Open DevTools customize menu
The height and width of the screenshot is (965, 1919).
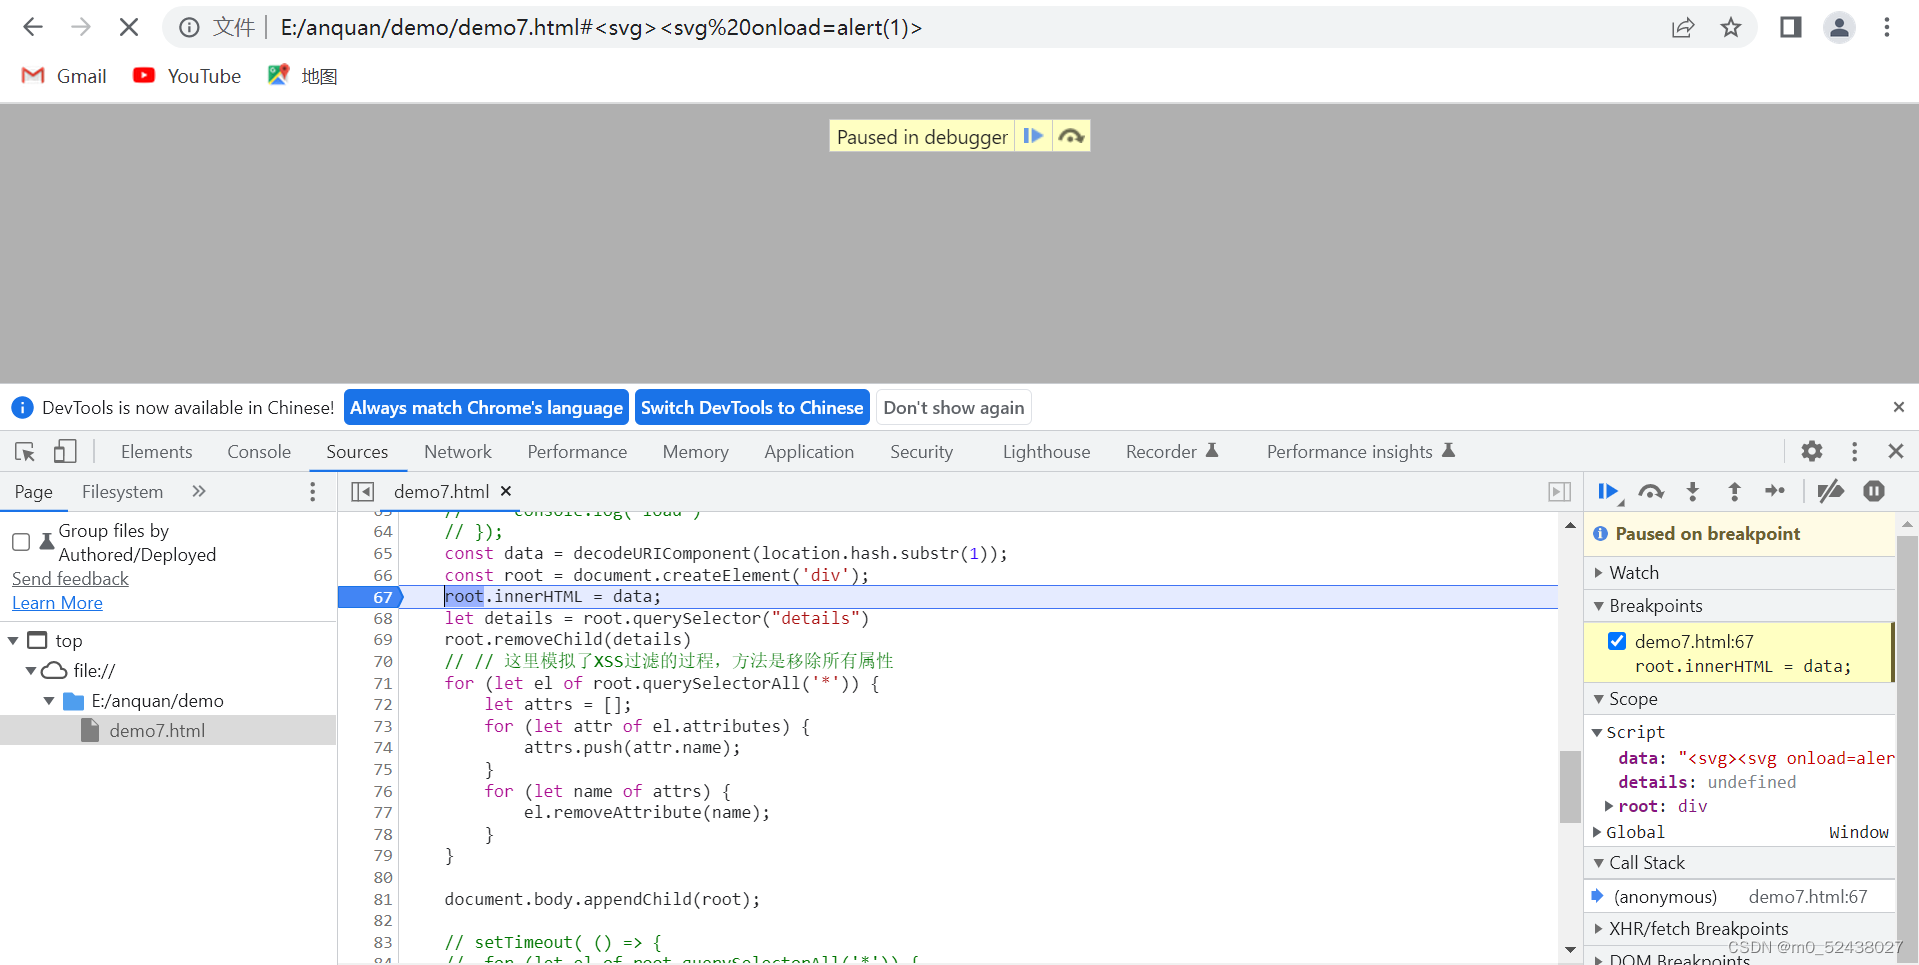coord(1854,451)
